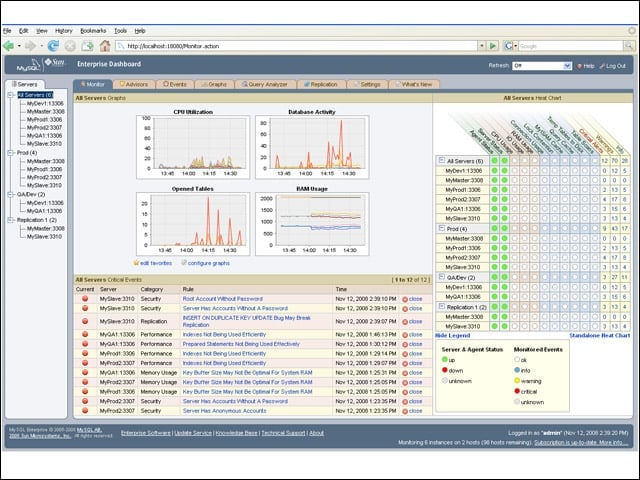
Task: Switch to the Graphs tab
Action: (x=214, y=84)
